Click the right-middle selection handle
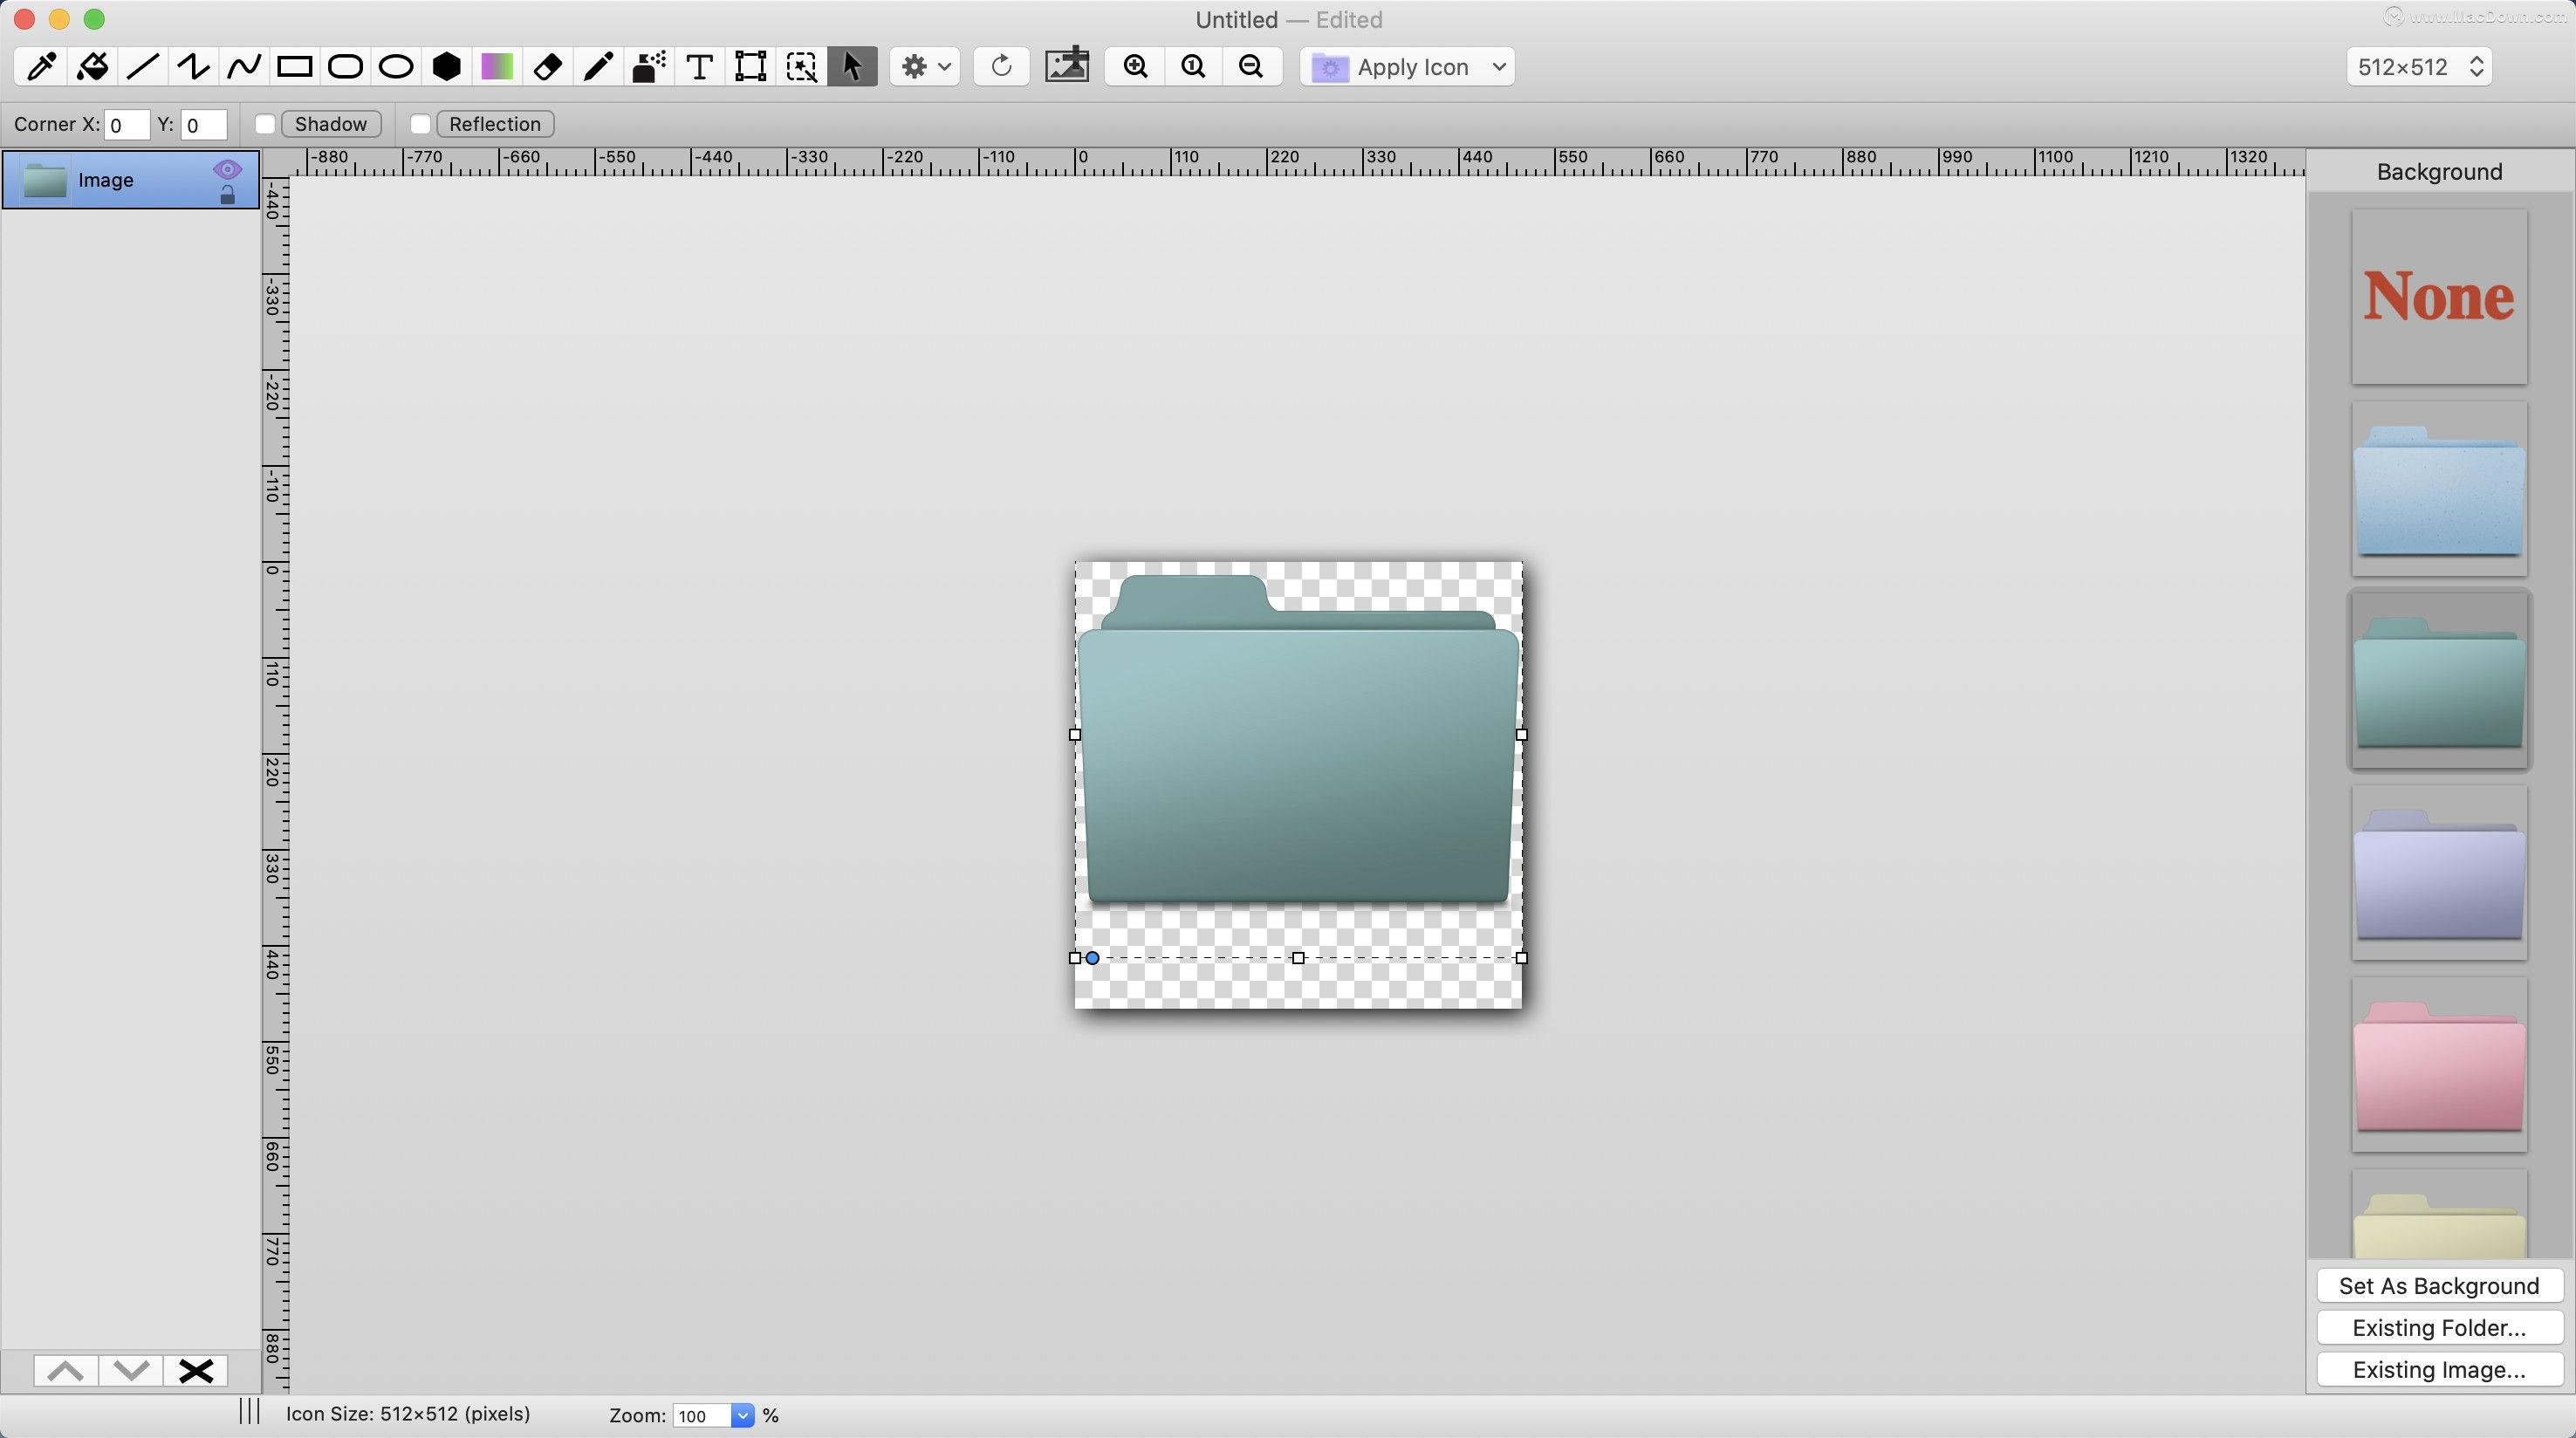This screenshot has width=2576, height=1438. (1521, 734)
